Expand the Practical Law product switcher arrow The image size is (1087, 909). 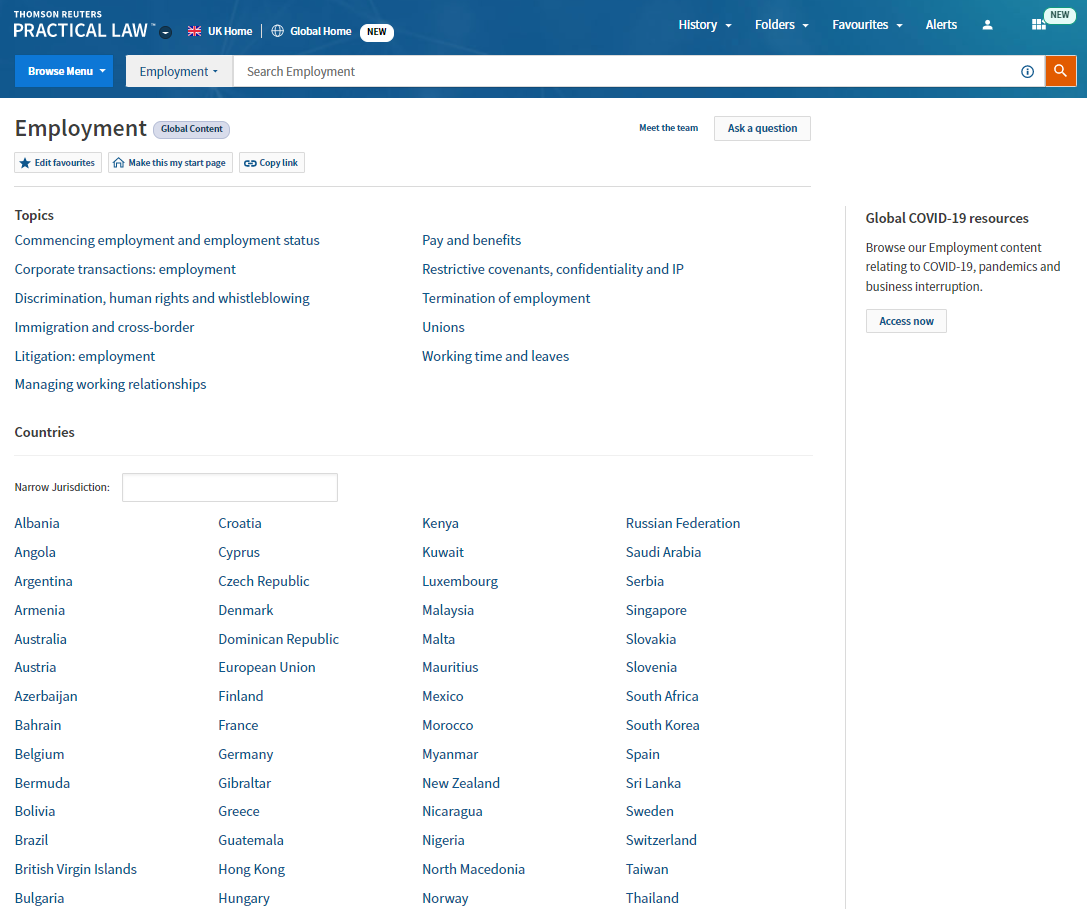pyautogui.click(x=166, y=32)
